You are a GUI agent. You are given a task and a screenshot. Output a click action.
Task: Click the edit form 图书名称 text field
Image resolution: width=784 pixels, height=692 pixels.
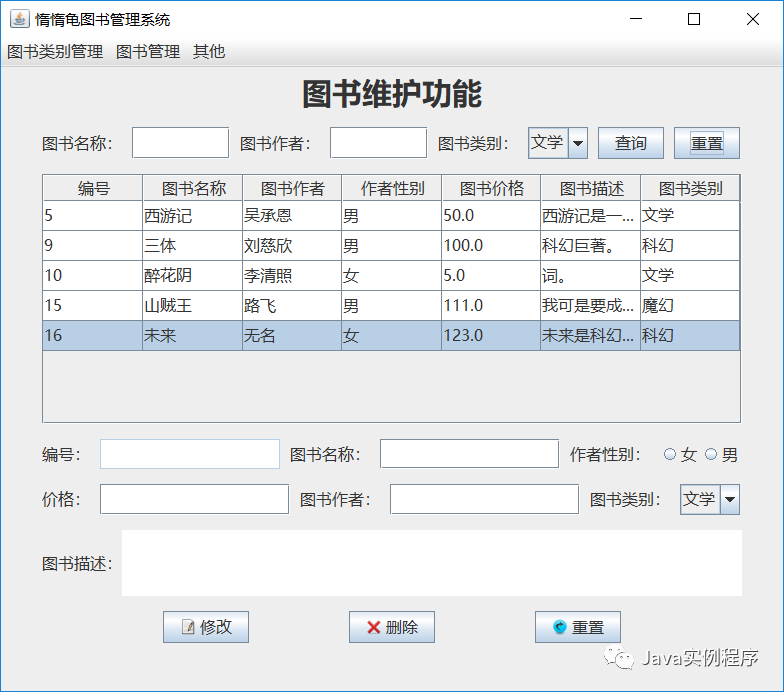click(x=470, y=454)
